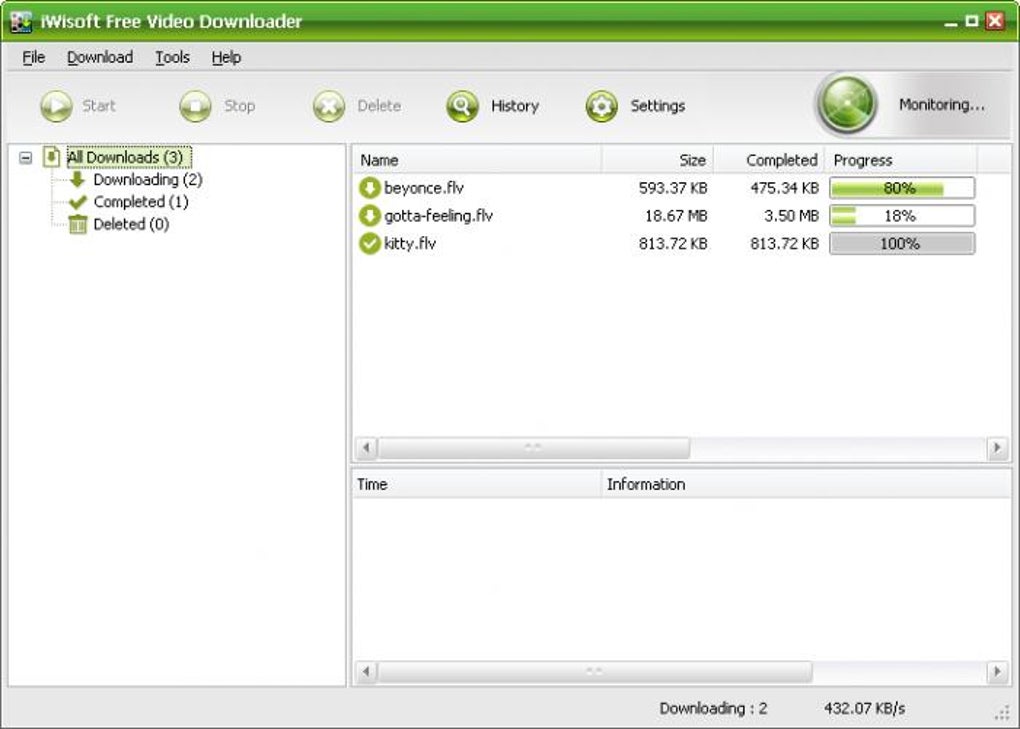This screenshot has width=1020, height=729.
Task: Click the 432.07 KB/s speed in status bar
Action: point(865,708)
